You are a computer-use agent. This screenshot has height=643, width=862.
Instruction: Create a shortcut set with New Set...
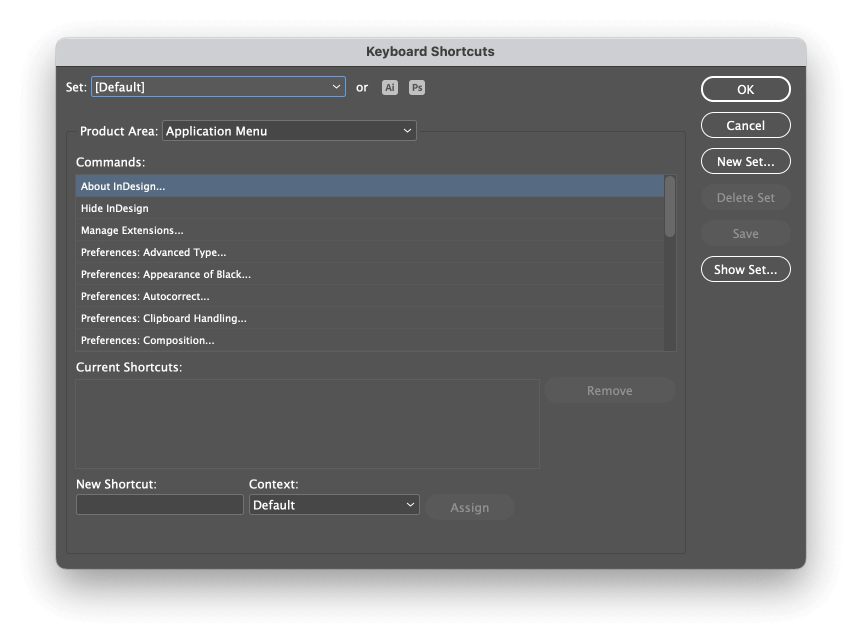(745, 162)
